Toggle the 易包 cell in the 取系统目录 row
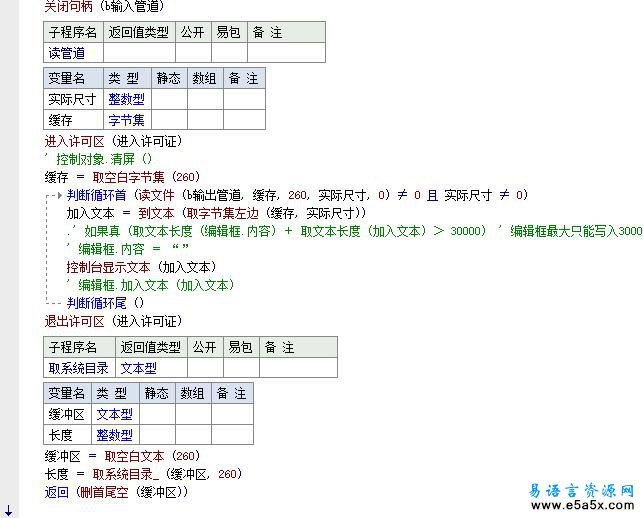 coord(241,368)
